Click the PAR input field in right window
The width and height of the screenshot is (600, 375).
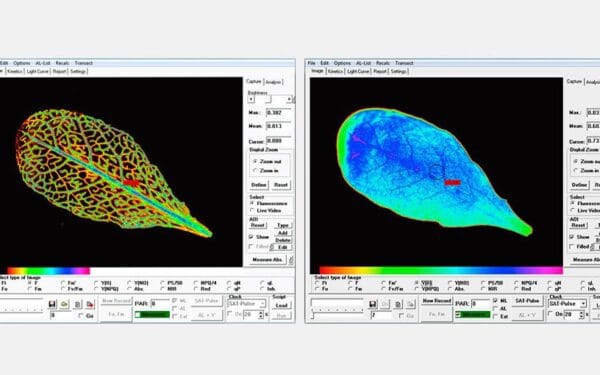[x=480, y=304]
